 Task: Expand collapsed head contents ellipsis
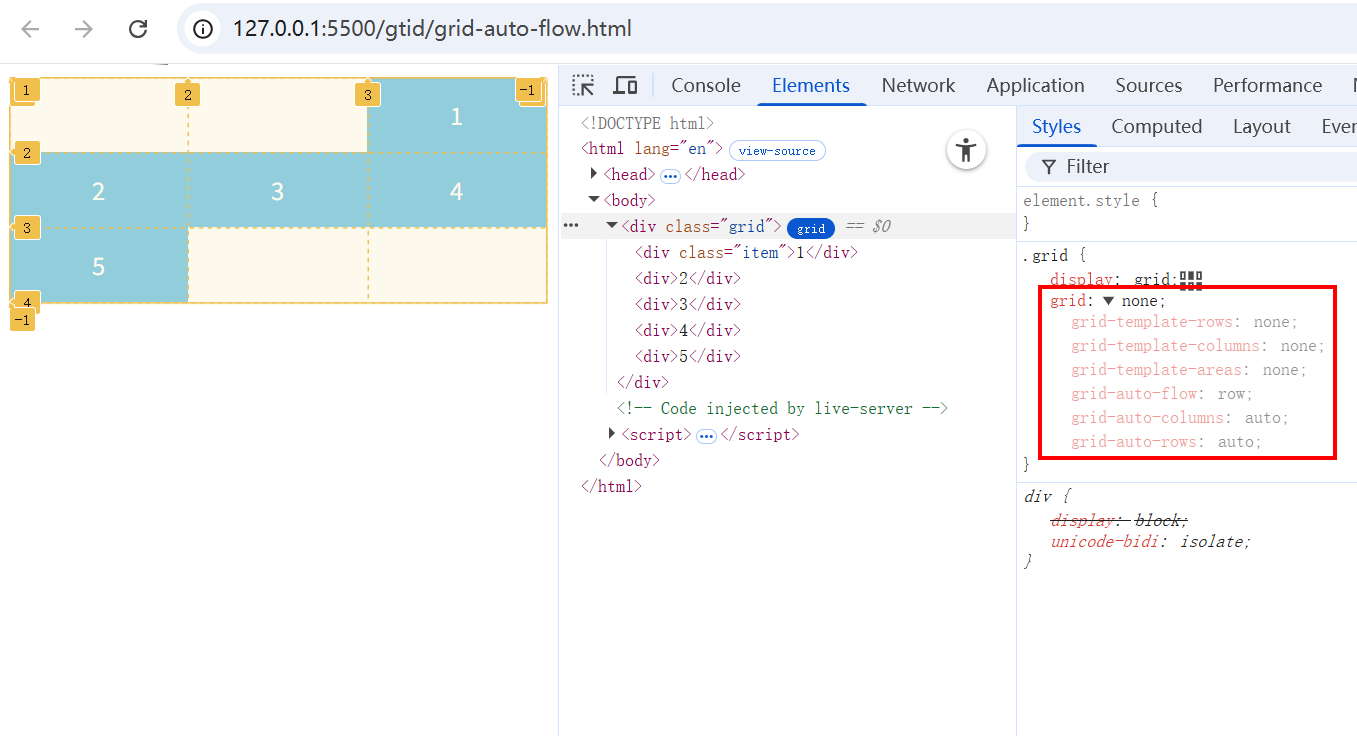tap(670, 175)
